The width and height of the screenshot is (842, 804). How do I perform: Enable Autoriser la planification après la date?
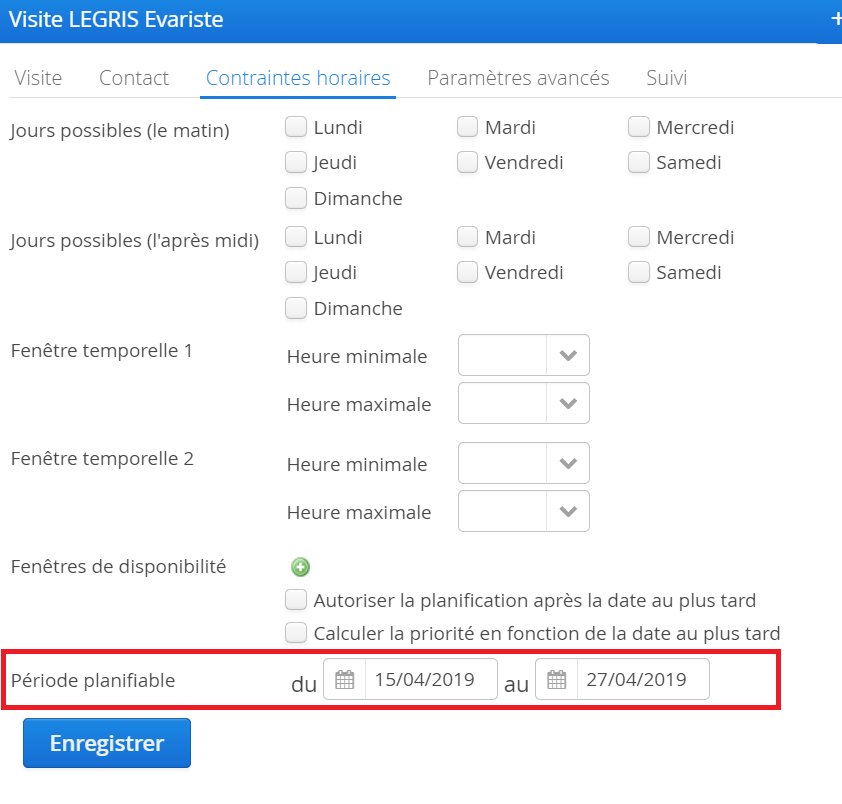point(296,600)
